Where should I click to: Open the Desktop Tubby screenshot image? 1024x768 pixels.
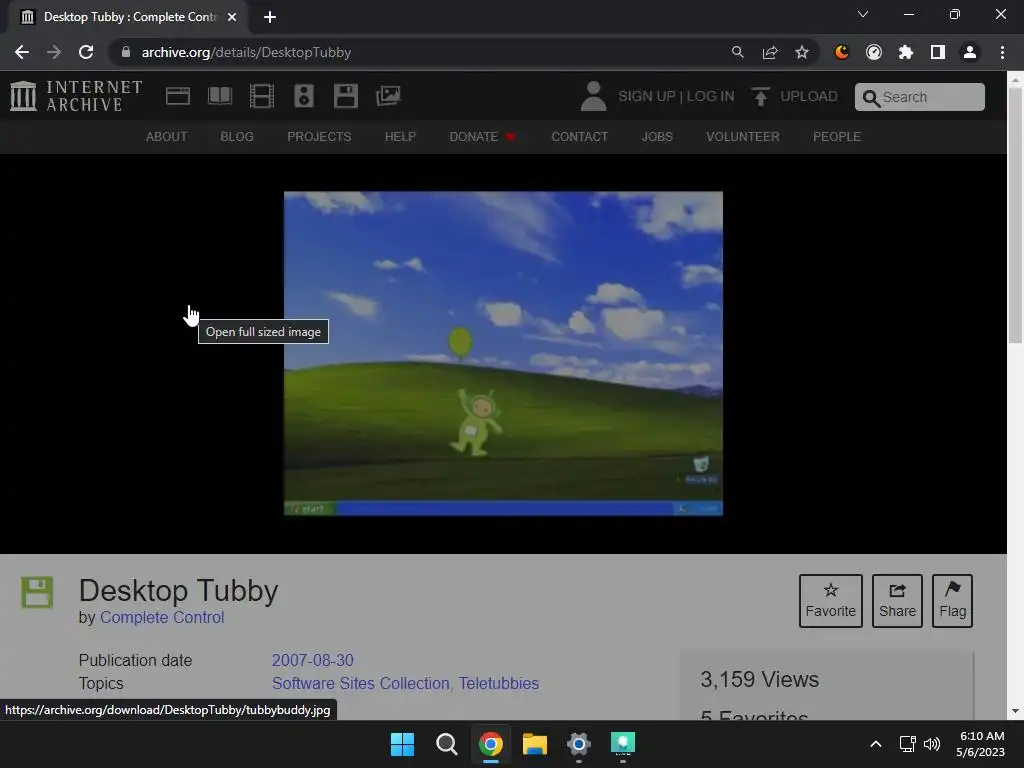pyautogui.click(x=504, y=353)
